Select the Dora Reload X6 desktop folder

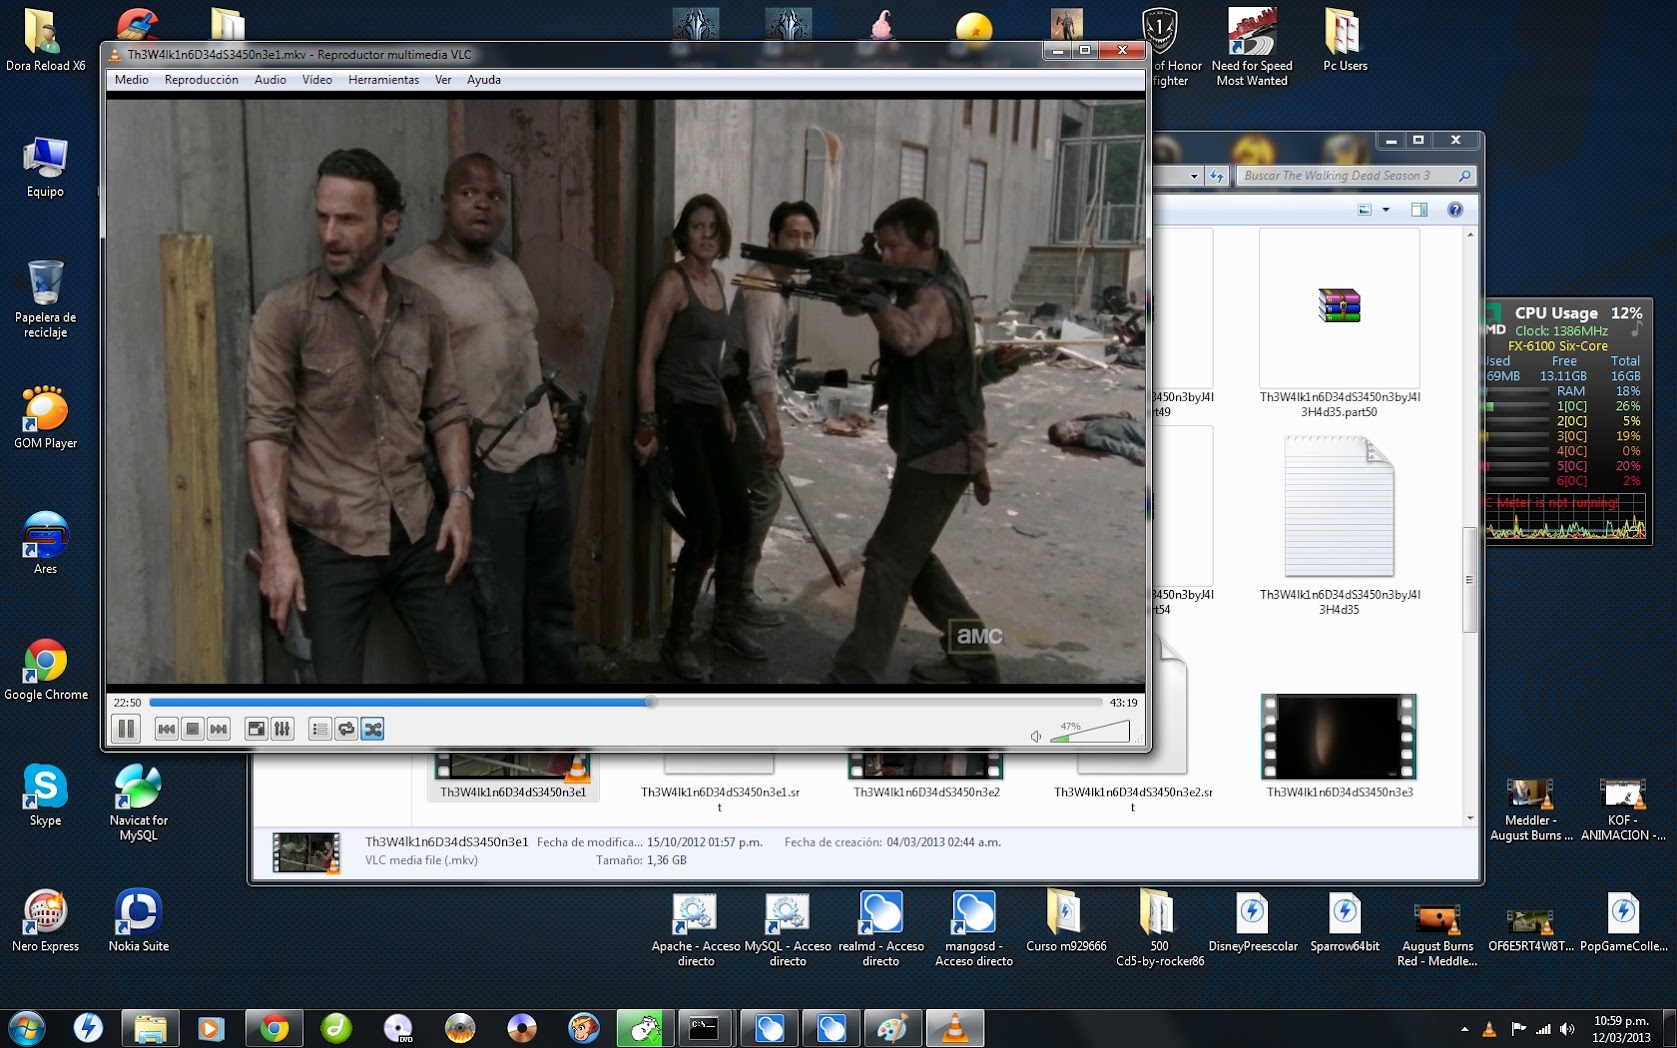point(45,40)
